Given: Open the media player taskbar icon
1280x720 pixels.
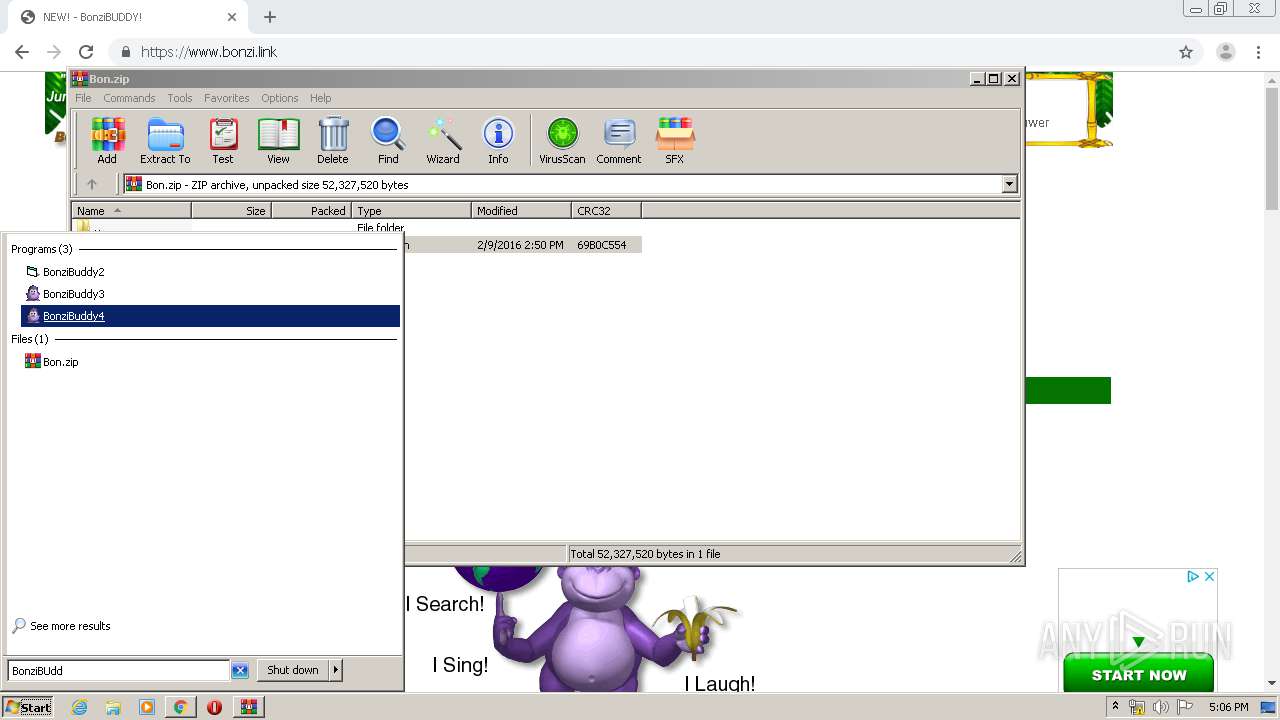Looking at the screenshot, I should (x=147, y=707).
